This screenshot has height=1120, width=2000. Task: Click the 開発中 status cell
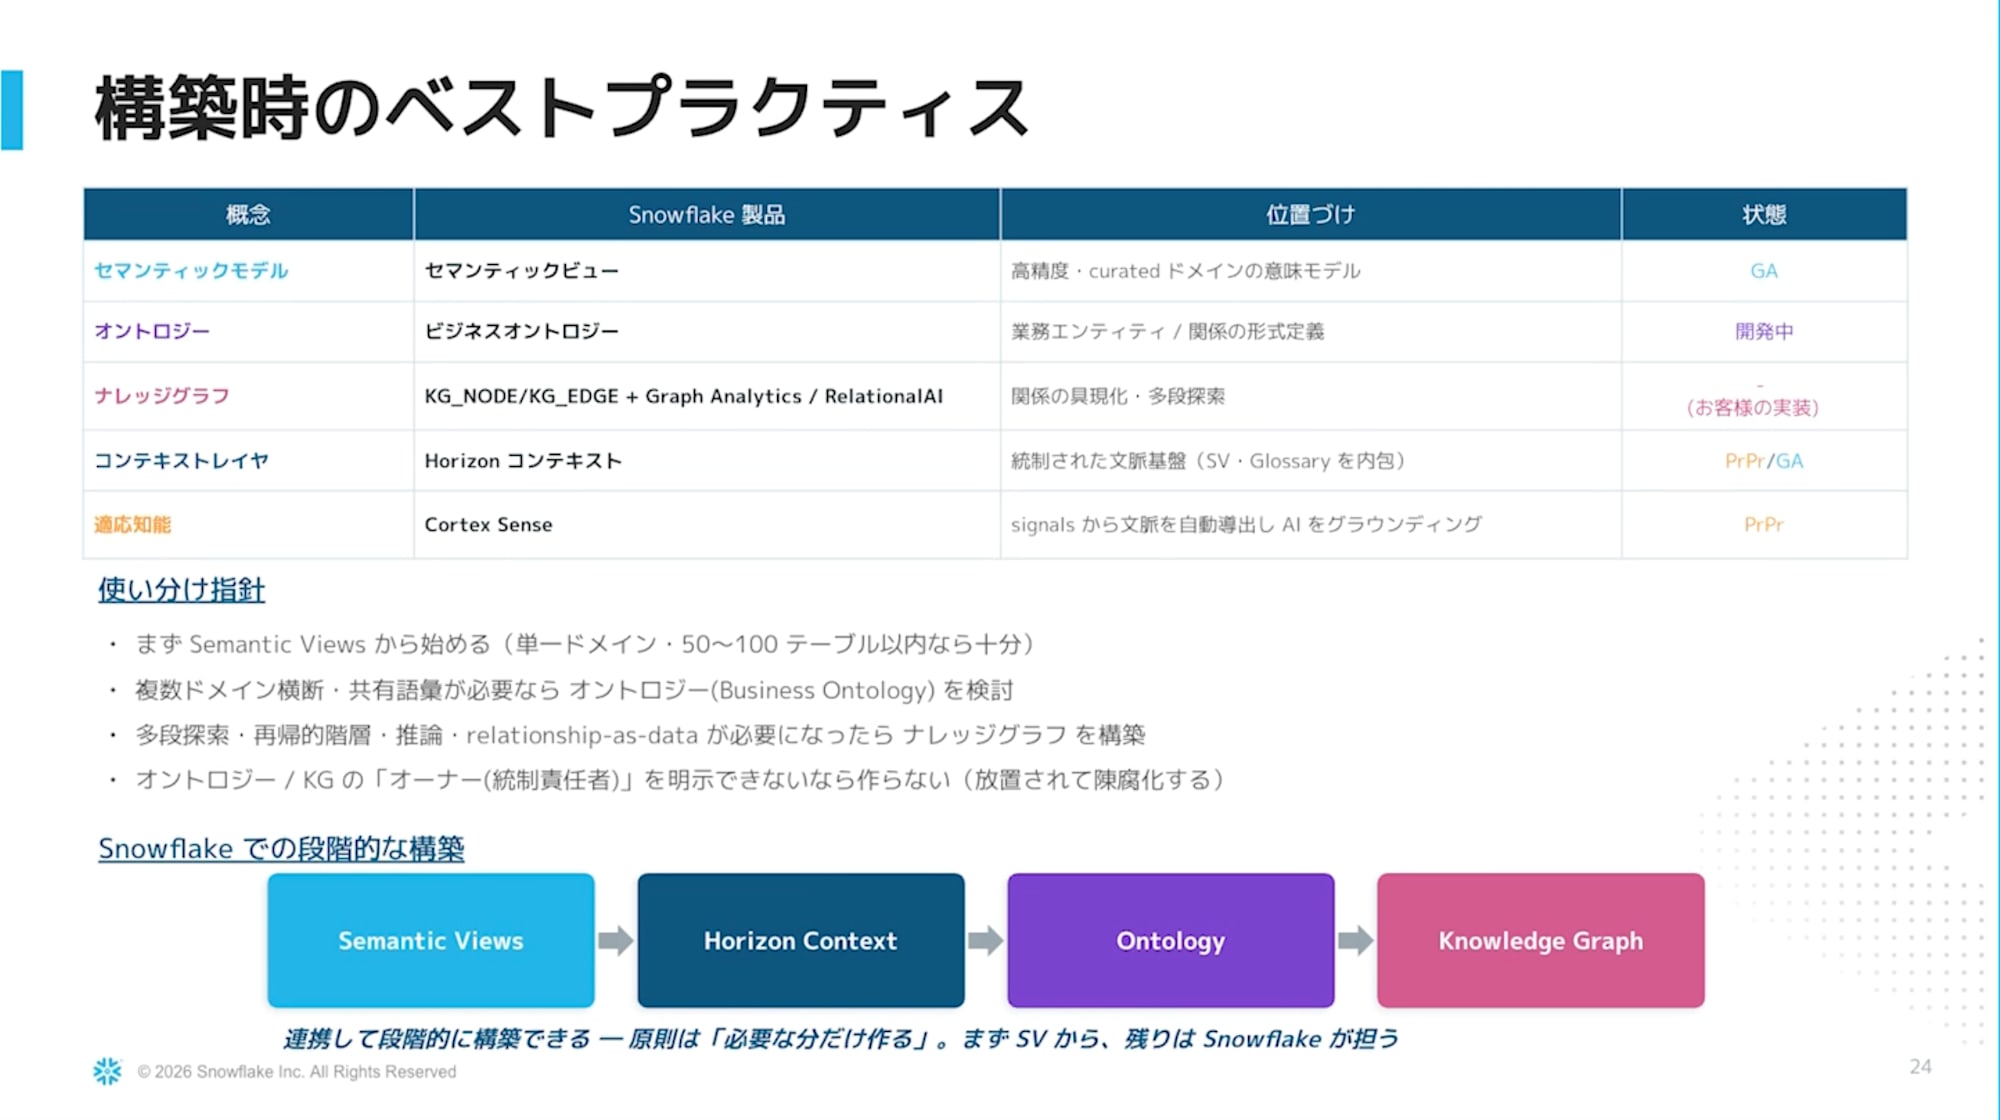coord(1764,331)
